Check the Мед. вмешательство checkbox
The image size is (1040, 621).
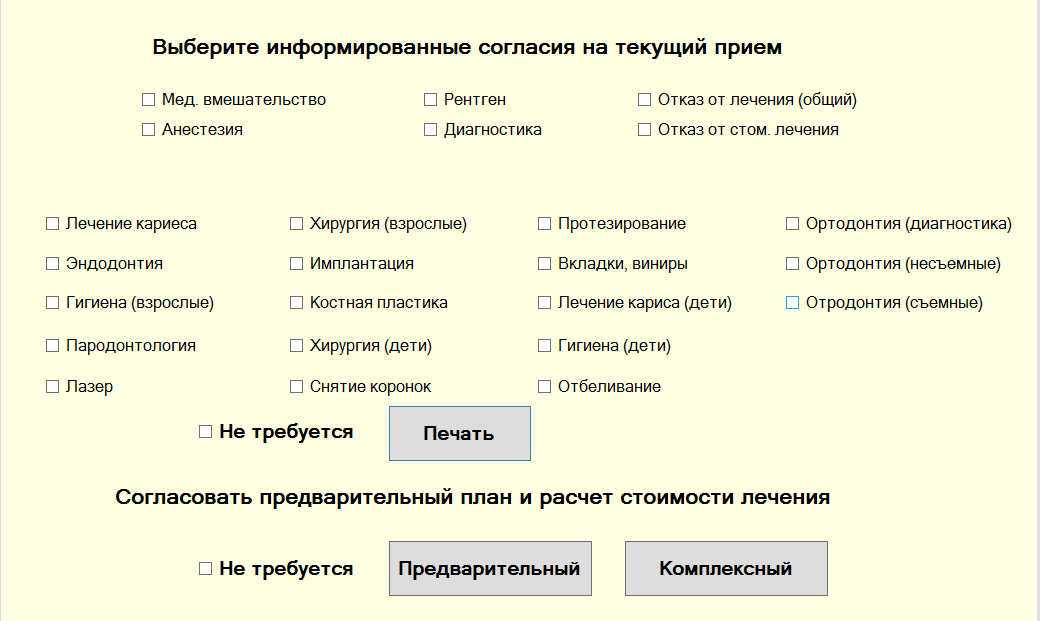pyautogui.click(x=149, y=100)
